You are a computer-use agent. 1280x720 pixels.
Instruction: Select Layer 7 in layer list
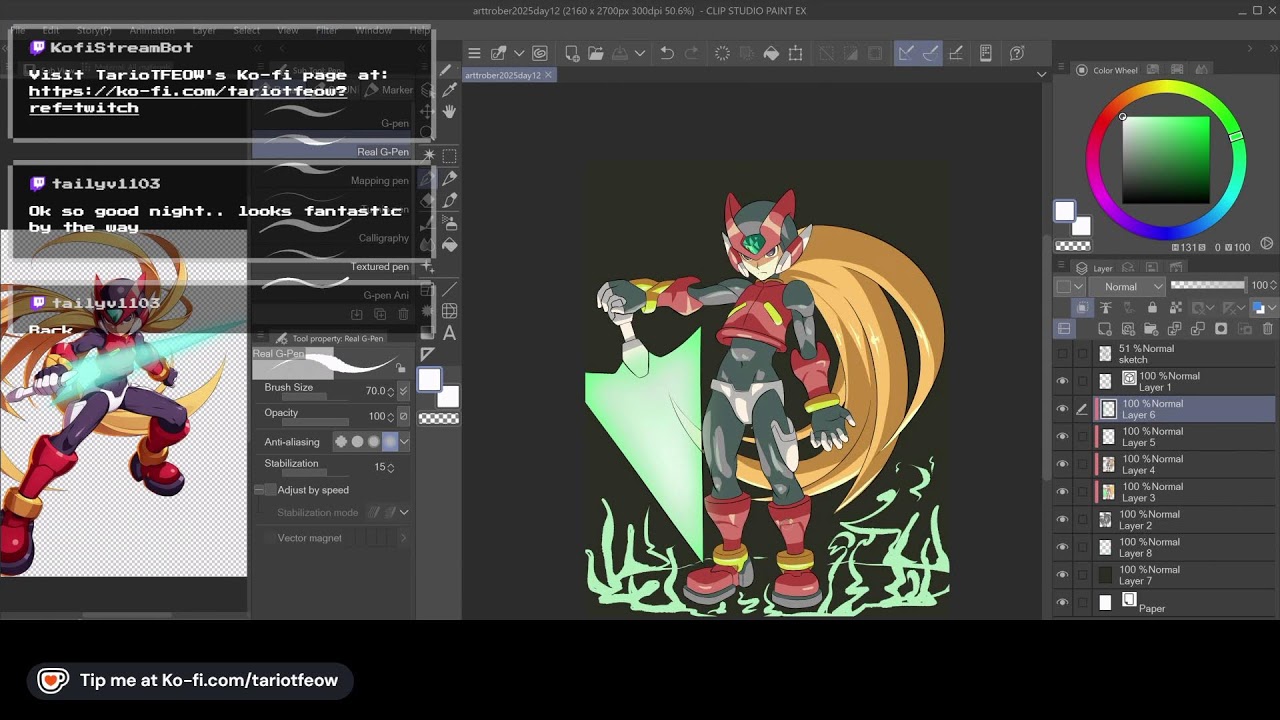tap(1186, 575)
